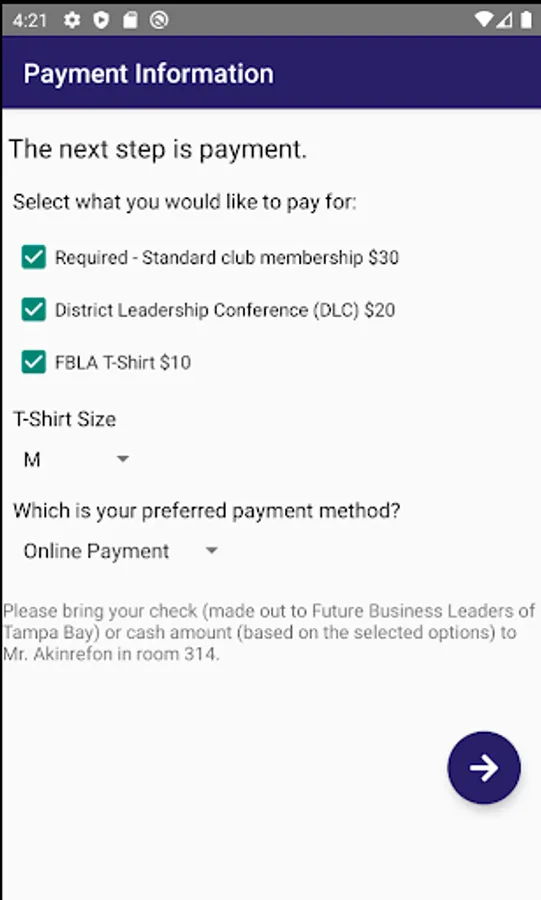Tap the Wi-Fi signal icon

[x=484, y=20]
